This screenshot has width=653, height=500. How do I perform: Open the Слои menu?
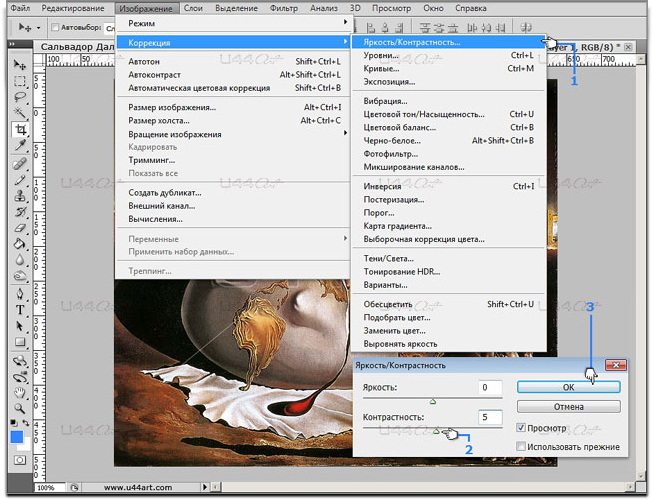tap(193, 8)
